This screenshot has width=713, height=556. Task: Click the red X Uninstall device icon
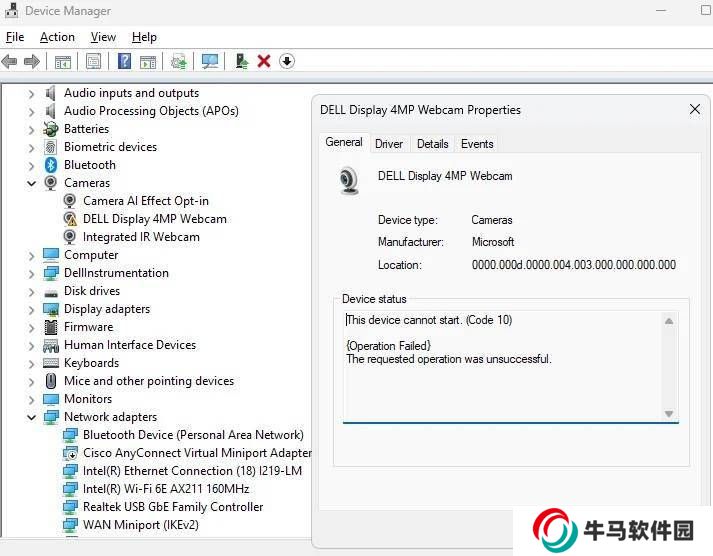click(x=264, y=61)
